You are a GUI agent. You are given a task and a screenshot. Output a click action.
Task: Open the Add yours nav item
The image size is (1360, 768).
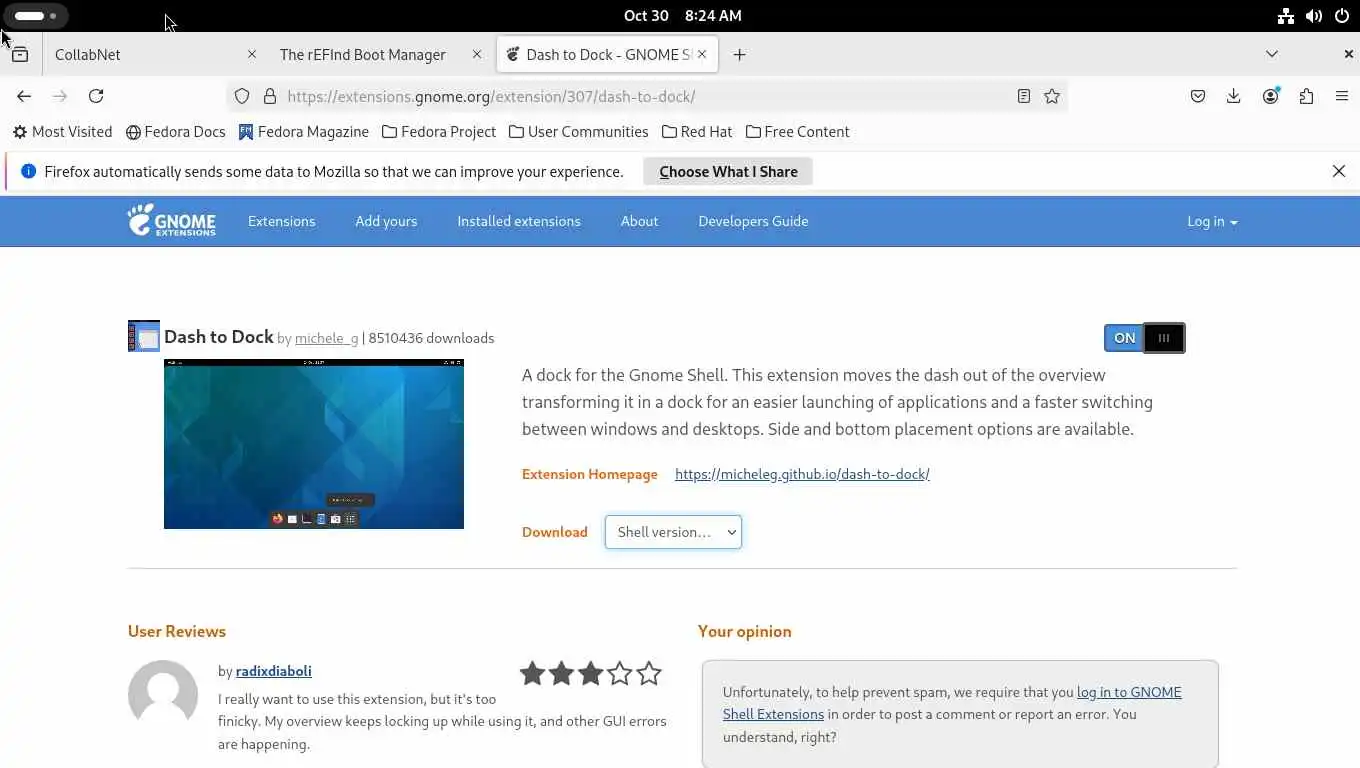pos(386,221)
